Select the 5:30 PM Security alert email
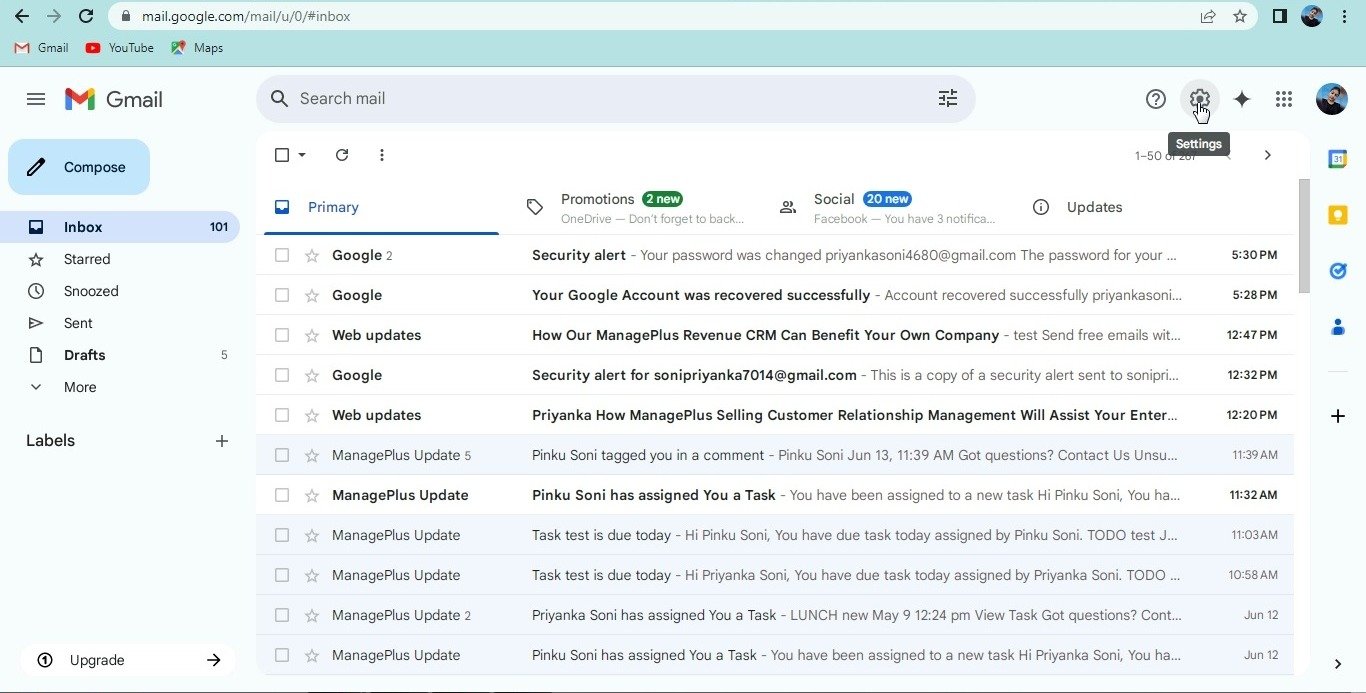 (x=282, y=255)
